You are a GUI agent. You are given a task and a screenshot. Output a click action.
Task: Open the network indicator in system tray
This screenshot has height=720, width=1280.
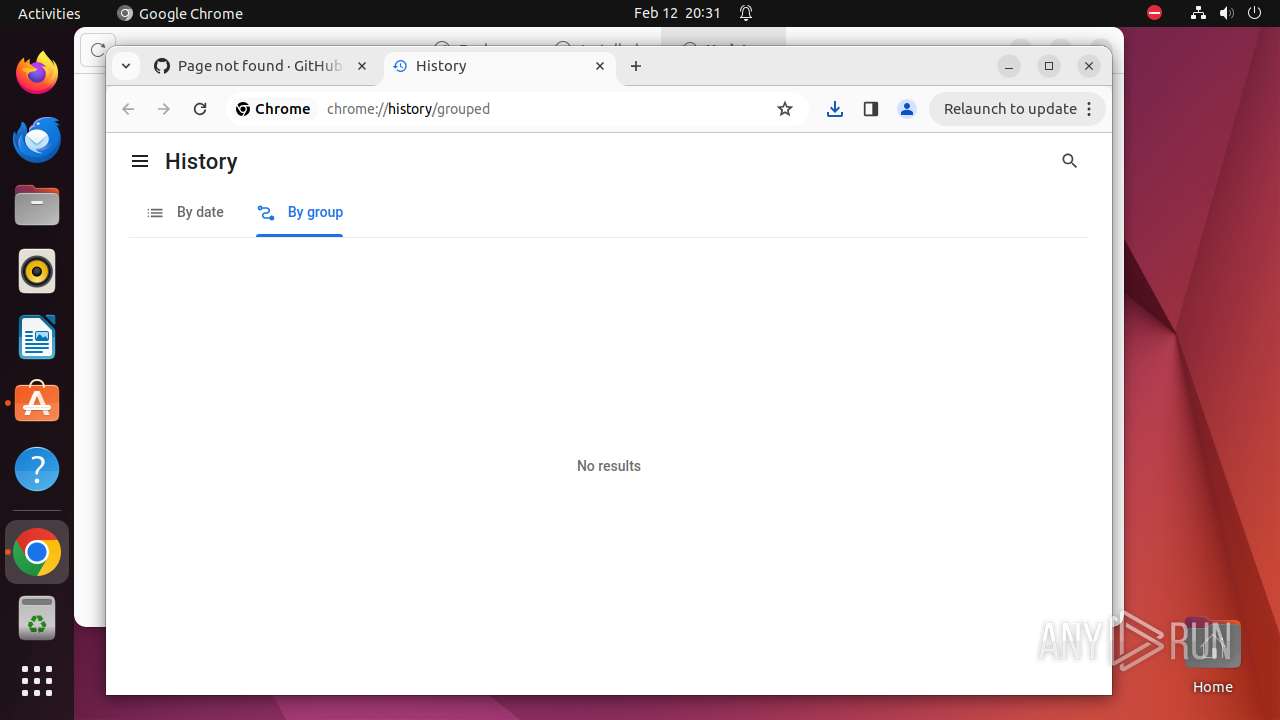pyautogui.click(x=1198, y=13)
